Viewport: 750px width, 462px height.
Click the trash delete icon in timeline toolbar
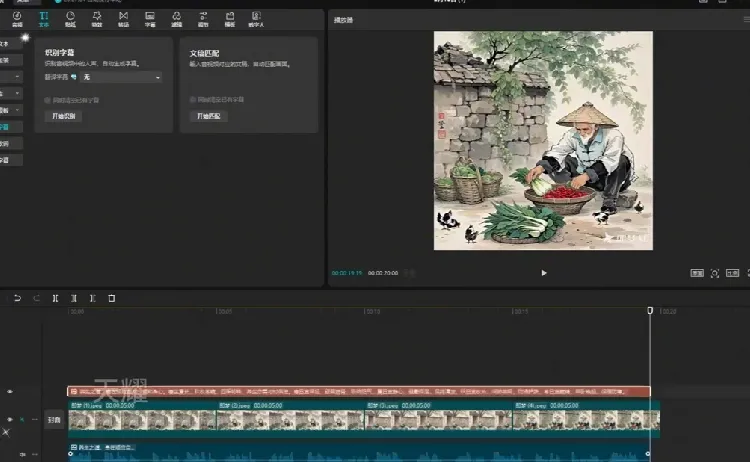(x=111, y=298)
